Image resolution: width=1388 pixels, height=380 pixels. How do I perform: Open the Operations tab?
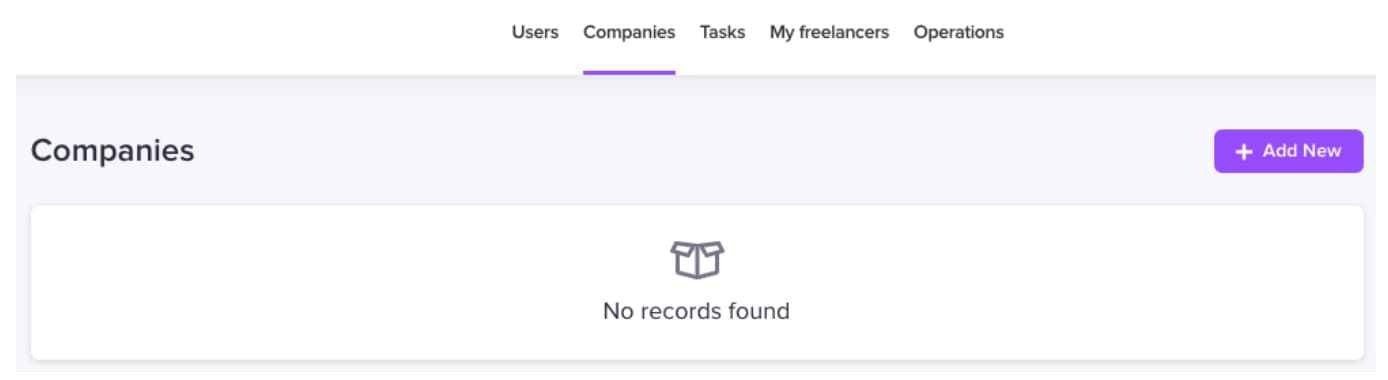[958, 32]
